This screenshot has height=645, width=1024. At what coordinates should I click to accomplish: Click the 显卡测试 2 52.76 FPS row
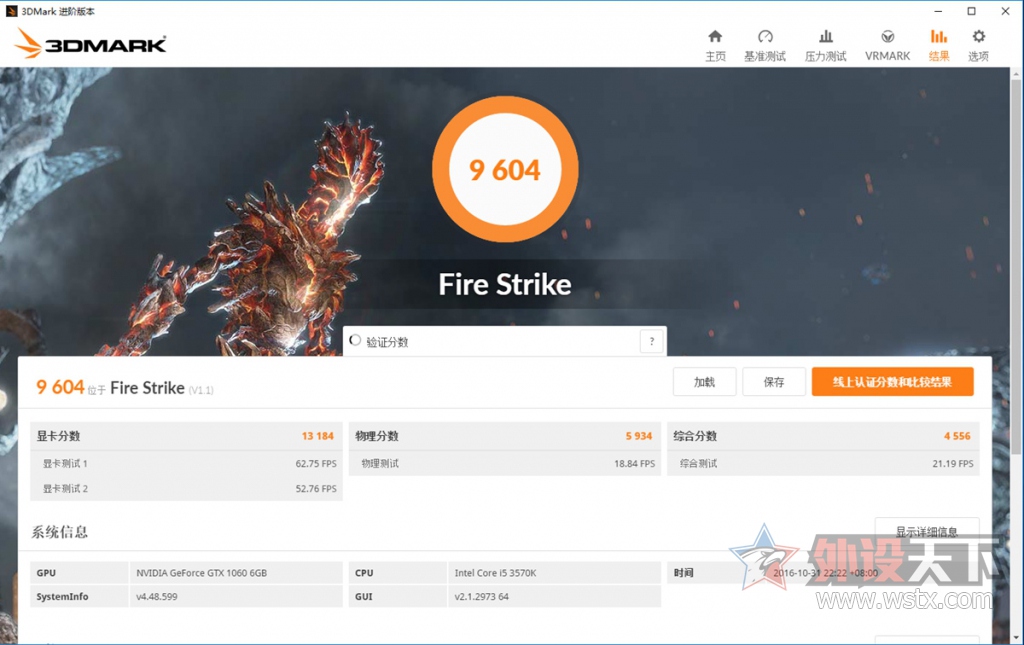pyautogui.click(x=186, y=488)
